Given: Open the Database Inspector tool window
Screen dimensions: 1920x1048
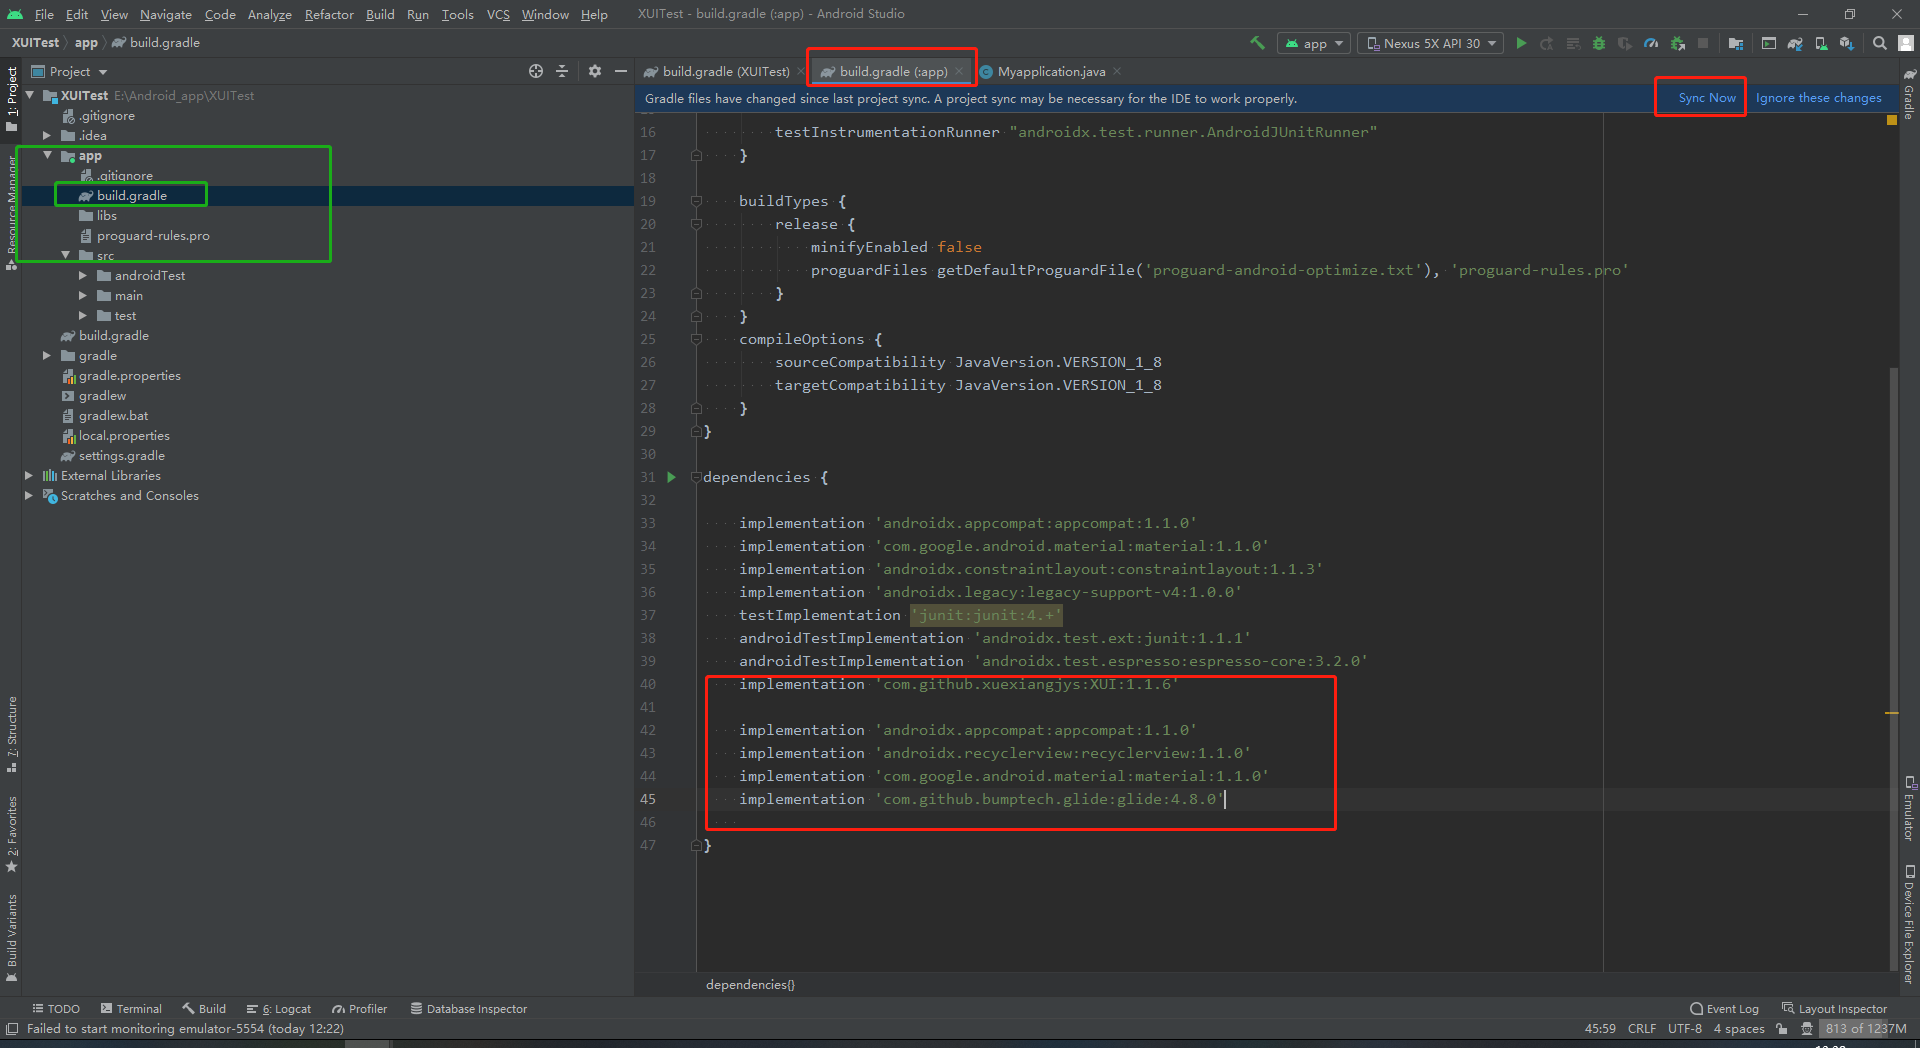Looking at the screenshot, I should click(469, 1008).
